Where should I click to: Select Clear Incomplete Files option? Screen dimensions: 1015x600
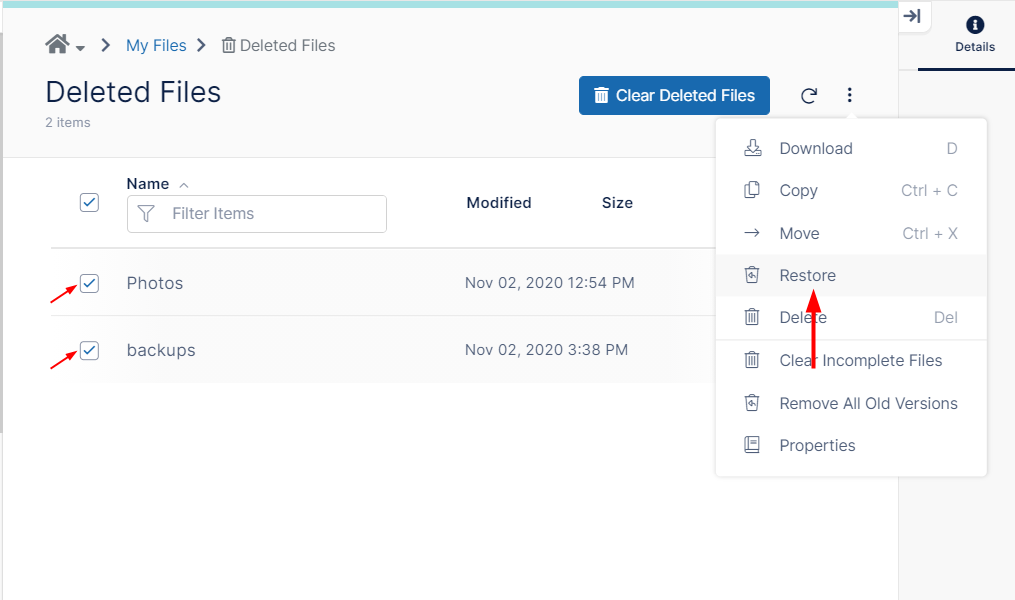(x=860, y=361)
